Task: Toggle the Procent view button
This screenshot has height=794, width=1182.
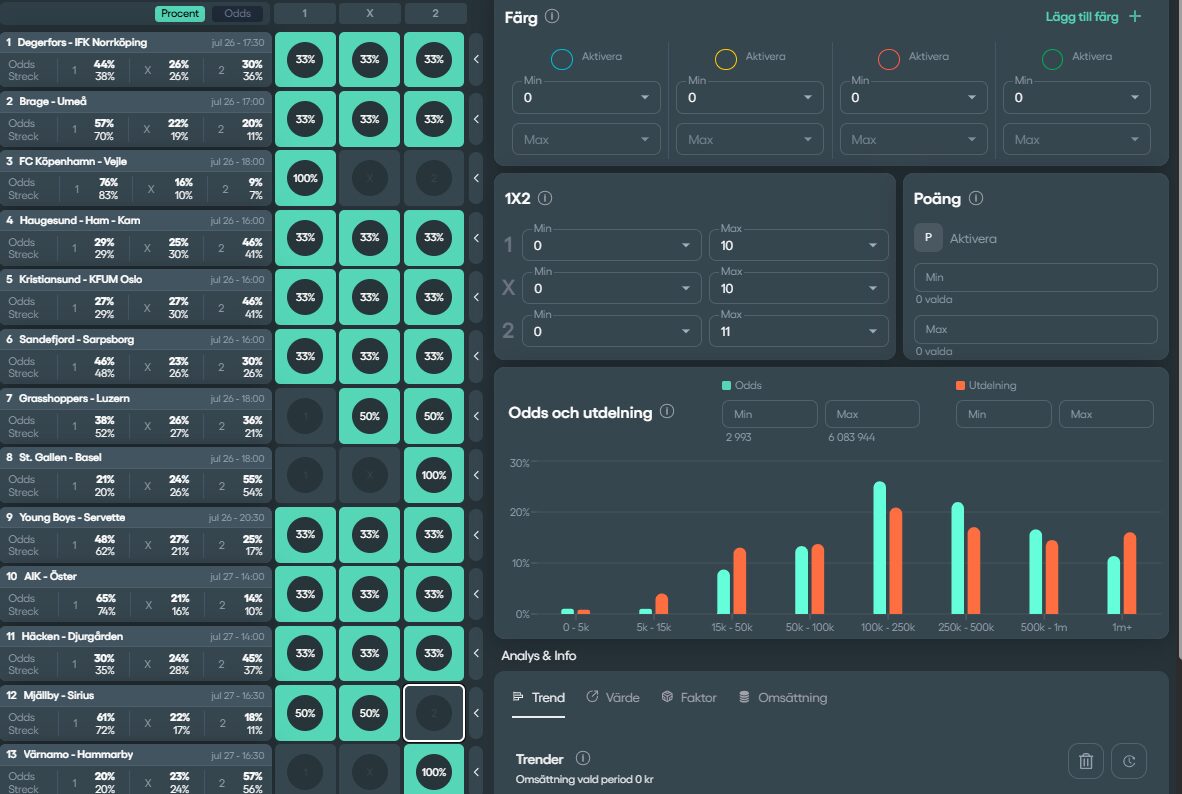Action: [180, 14]
